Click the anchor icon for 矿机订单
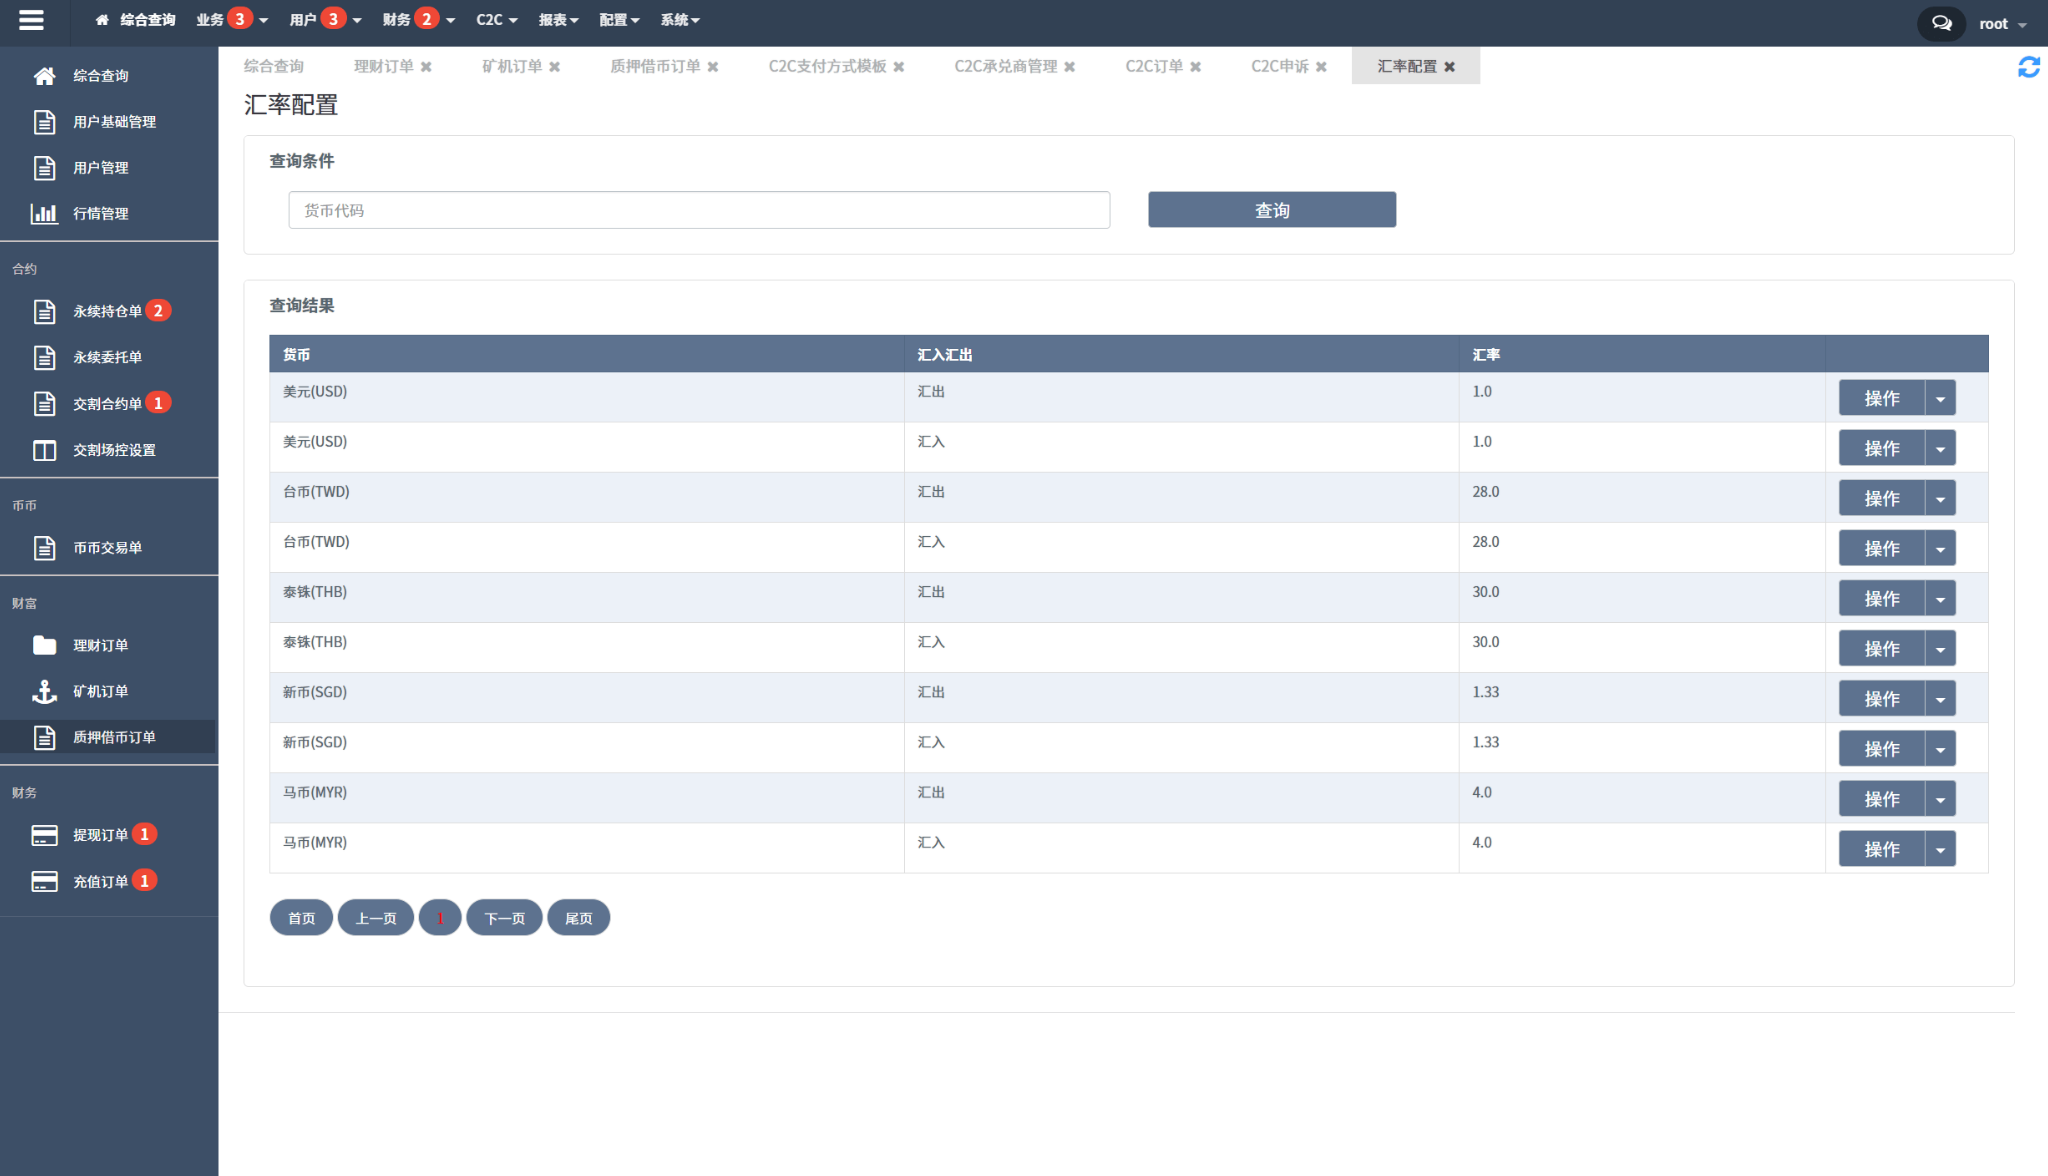The height and width of the screenshot is (1176, 2048). pyautogui.click(x=44, y=691)
